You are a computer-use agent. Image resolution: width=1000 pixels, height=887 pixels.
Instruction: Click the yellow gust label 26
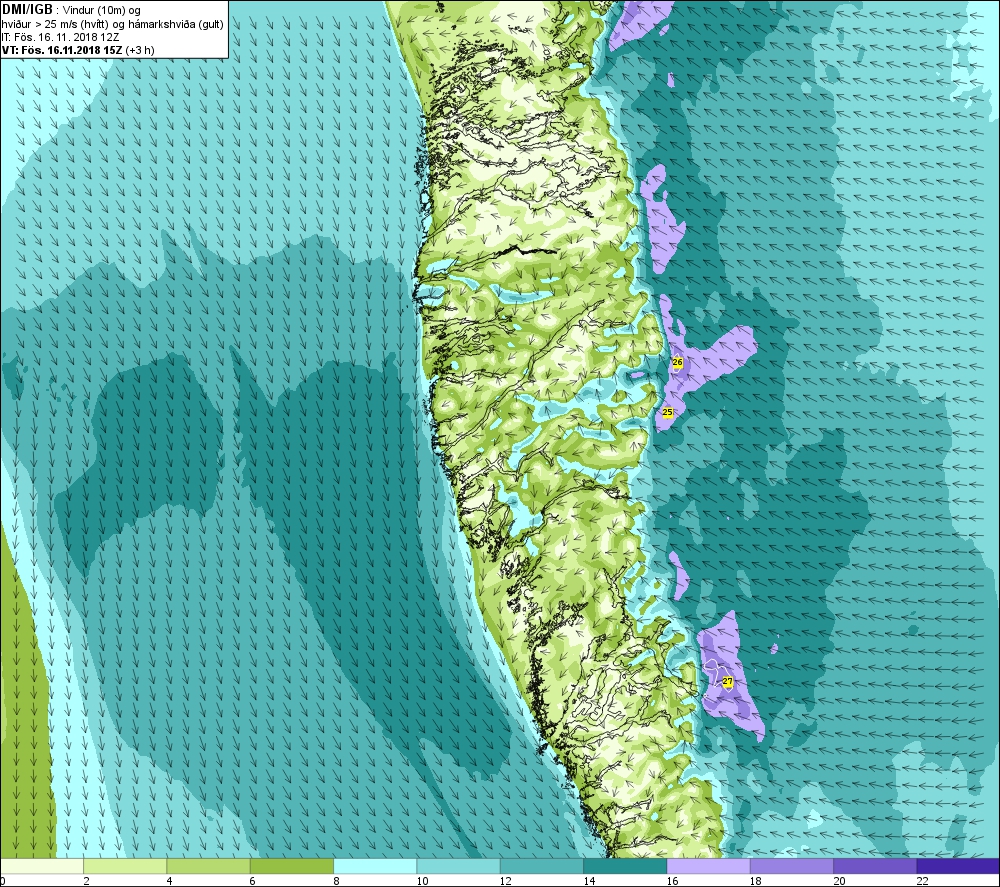(677, 362)
